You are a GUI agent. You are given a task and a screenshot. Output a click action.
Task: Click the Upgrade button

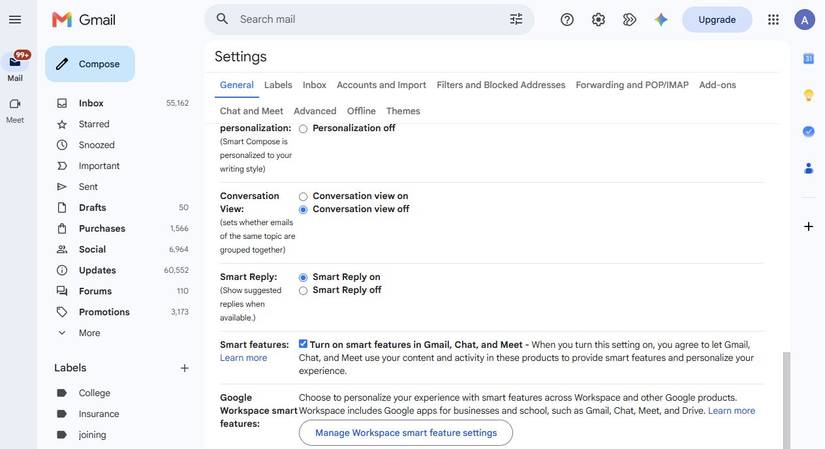717,19
